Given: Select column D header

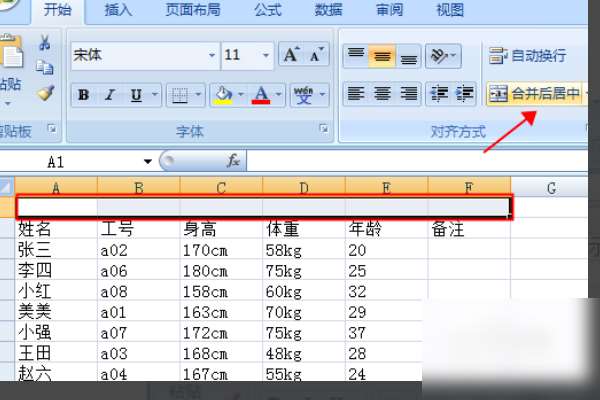Looking at the screenshot, I should pos(304,188).
